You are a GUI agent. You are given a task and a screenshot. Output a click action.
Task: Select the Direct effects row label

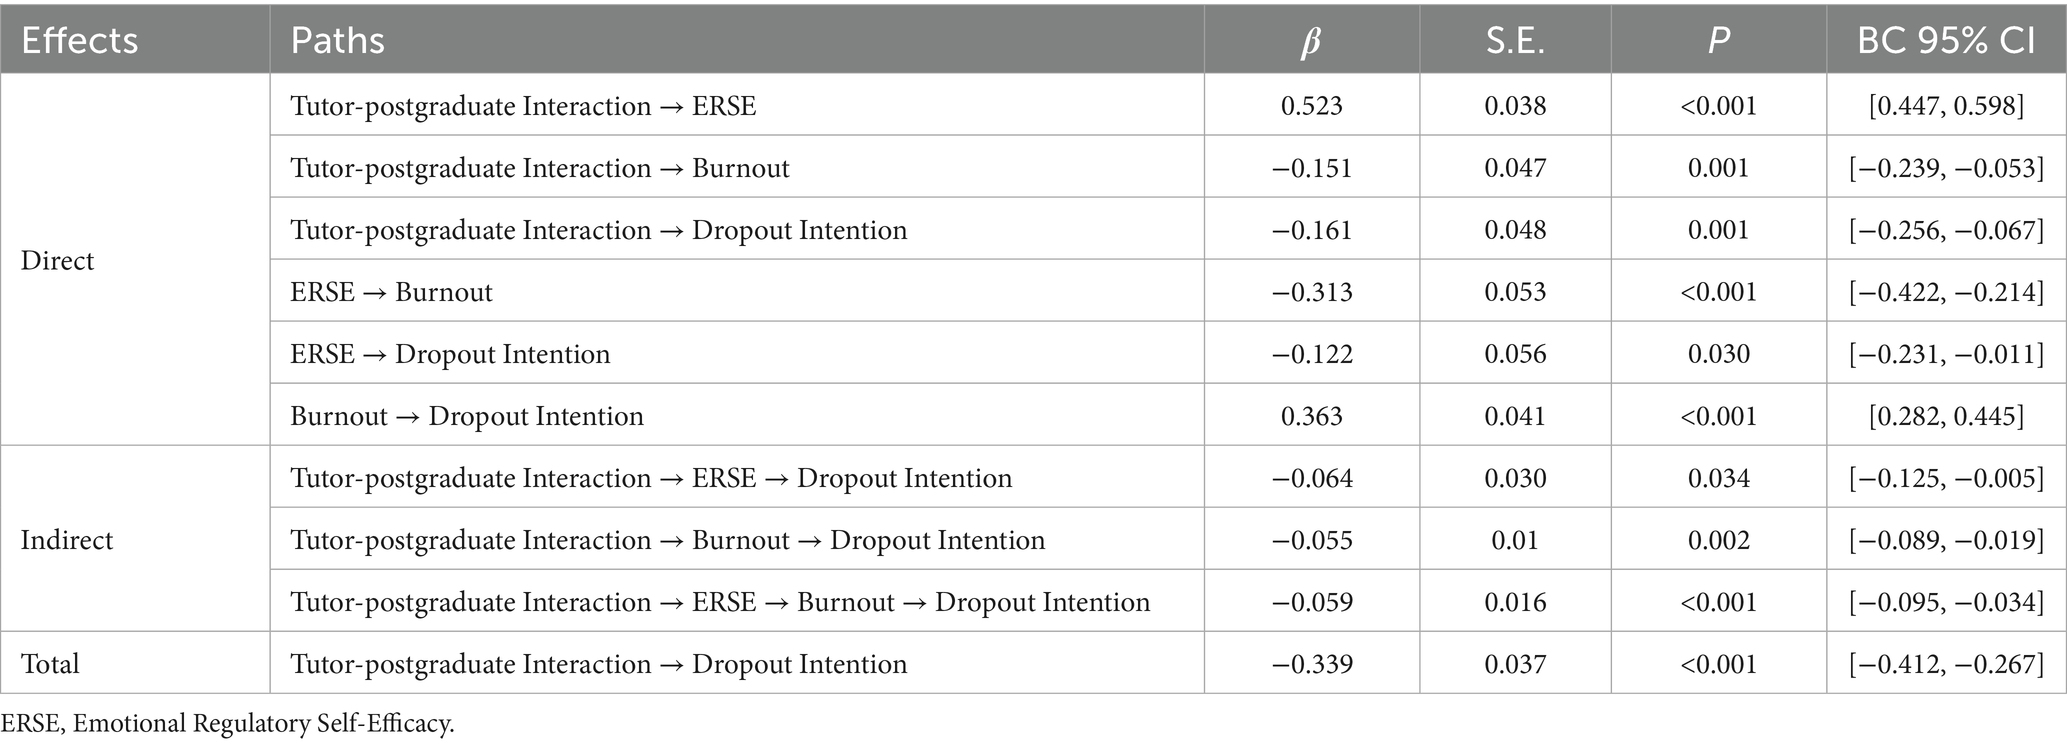(x=58, y=261)
